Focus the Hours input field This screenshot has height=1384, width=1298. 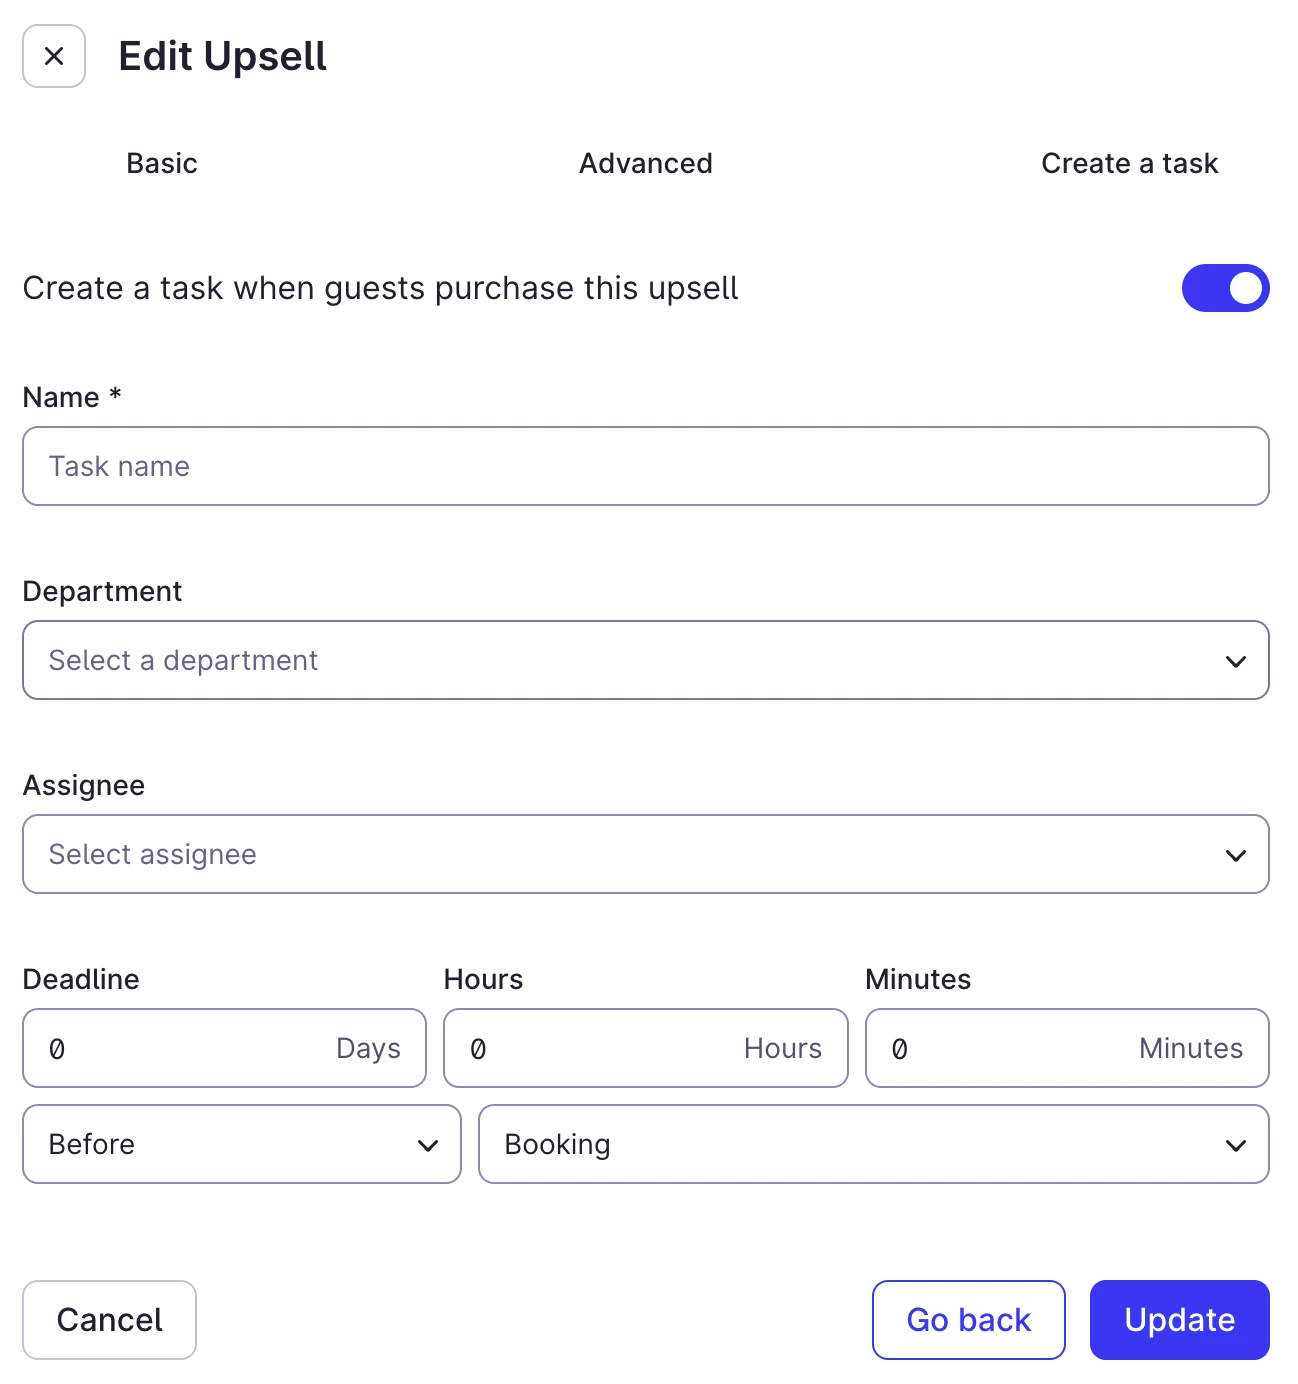pos(600,1048)
